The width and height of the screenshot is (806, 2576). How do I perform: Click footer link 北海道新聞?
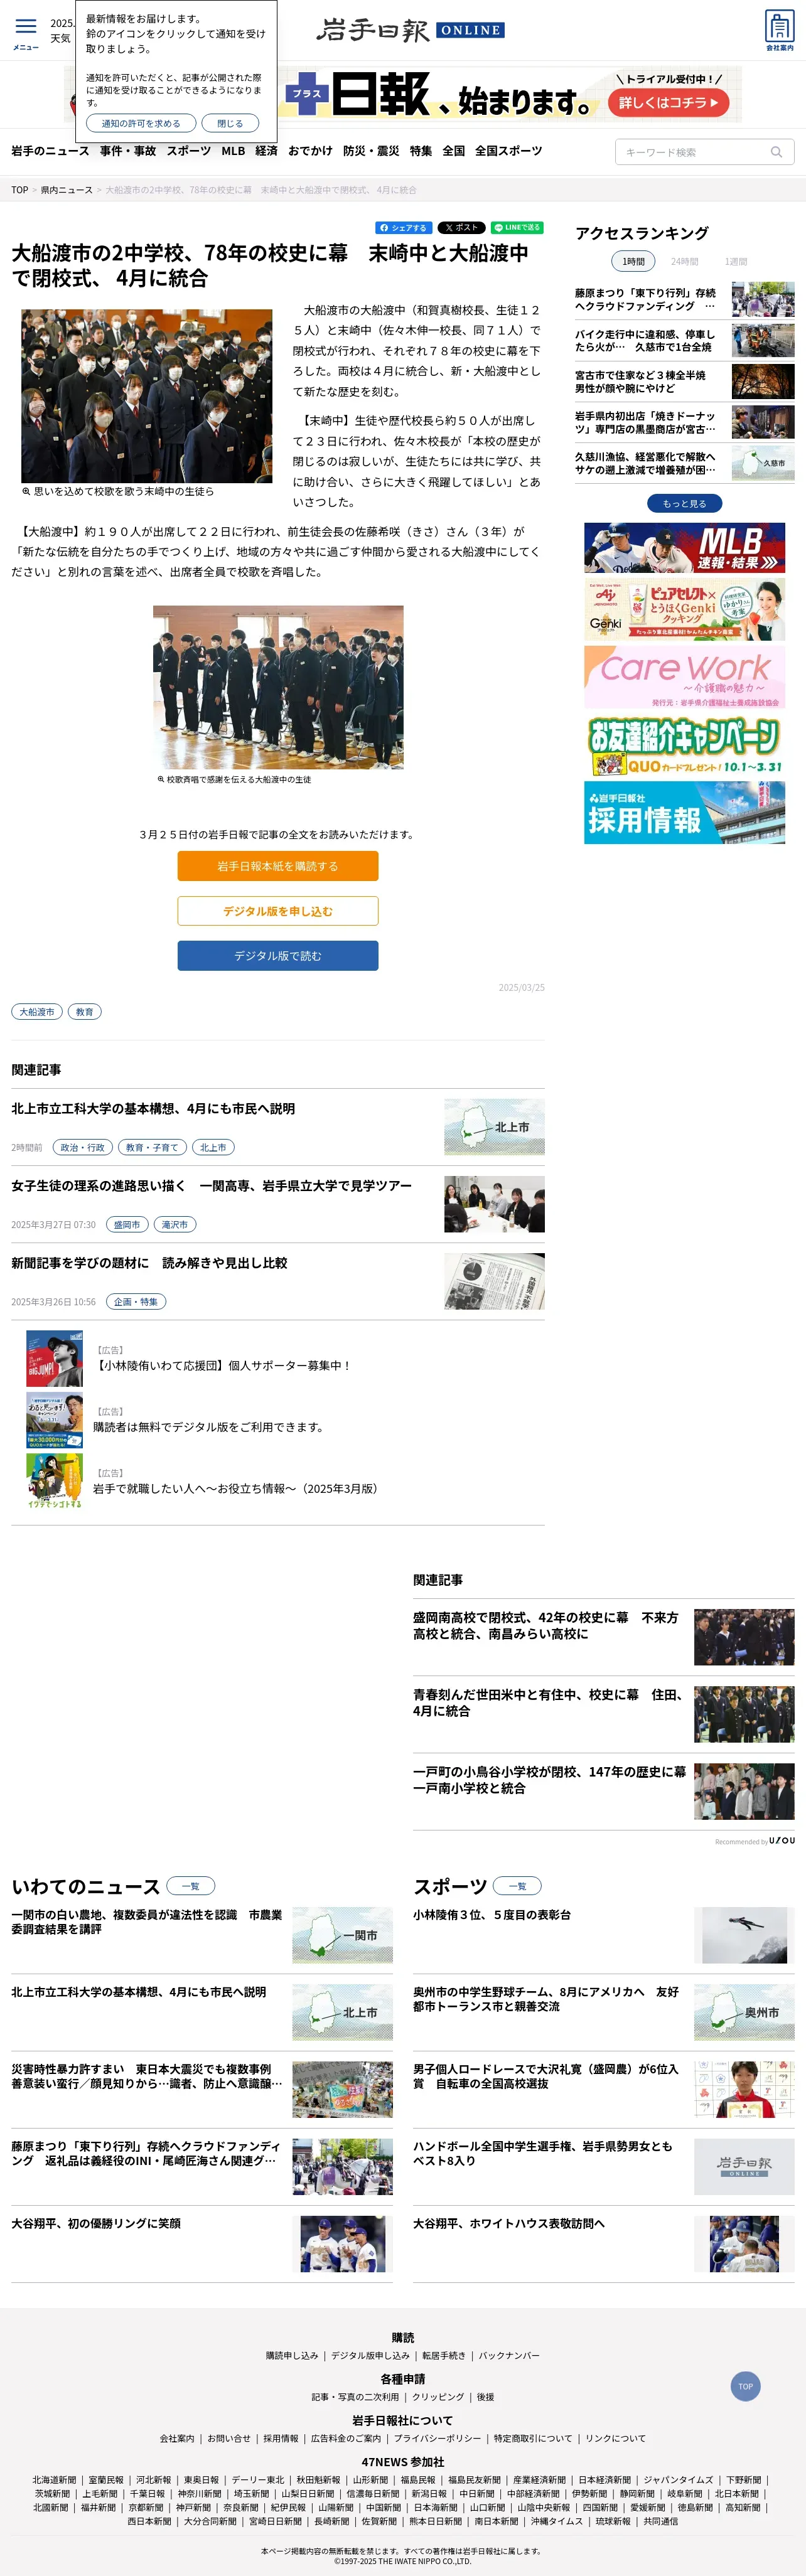coord(54,2479)
